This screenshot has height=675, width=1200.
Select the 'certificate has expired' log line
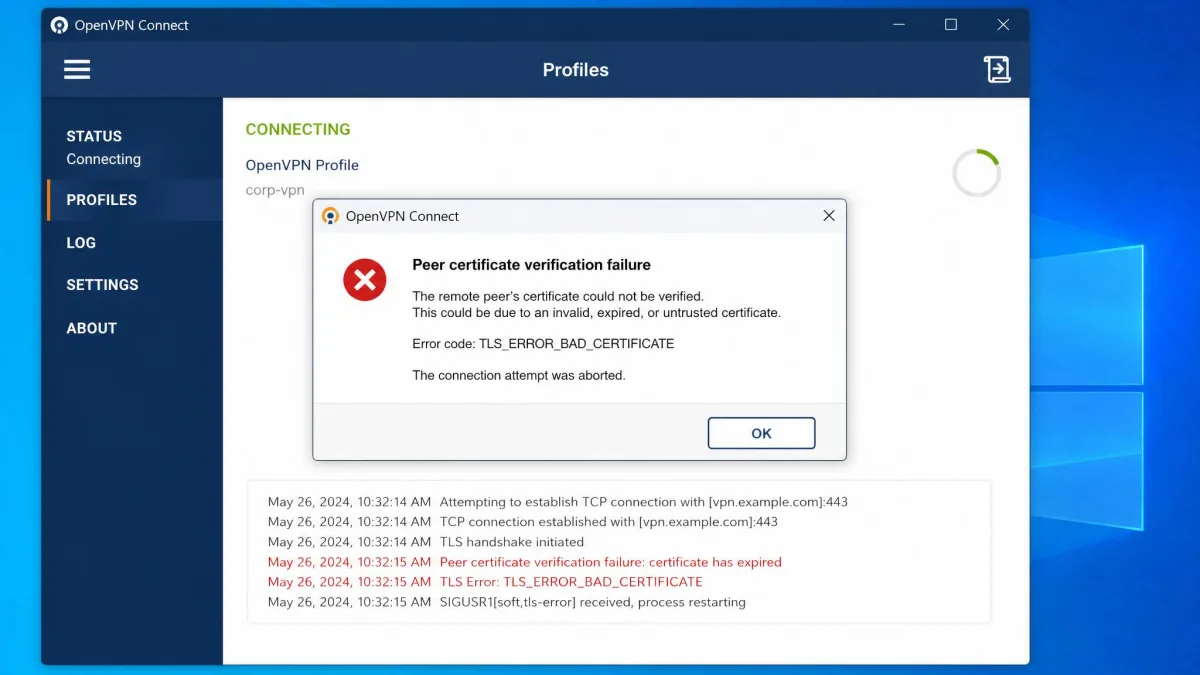coord(524,562)
